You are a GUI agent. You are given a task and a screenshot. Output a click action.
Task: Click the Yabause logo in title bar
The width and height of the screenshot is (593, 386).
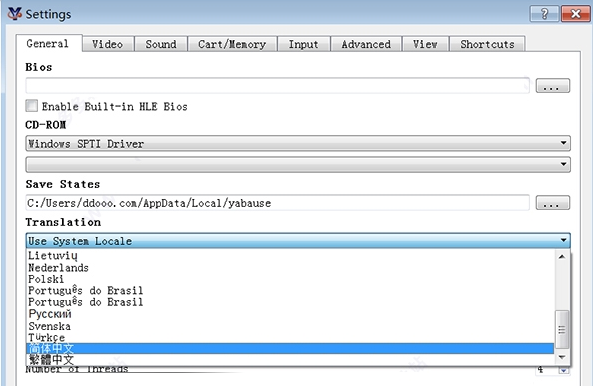[x=15, y=14]
